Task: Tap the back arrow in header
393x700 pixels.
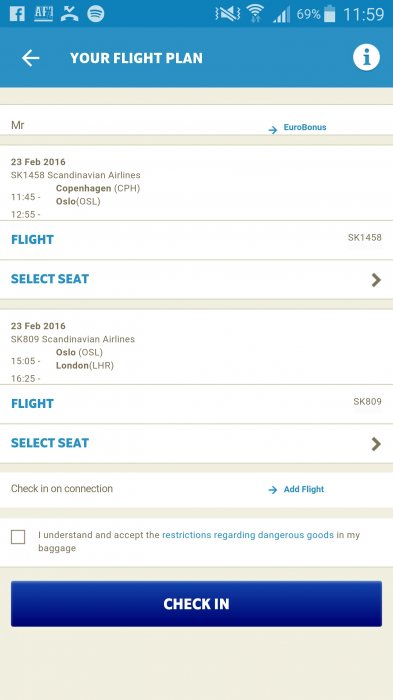Action: click(x=30, y=58)
